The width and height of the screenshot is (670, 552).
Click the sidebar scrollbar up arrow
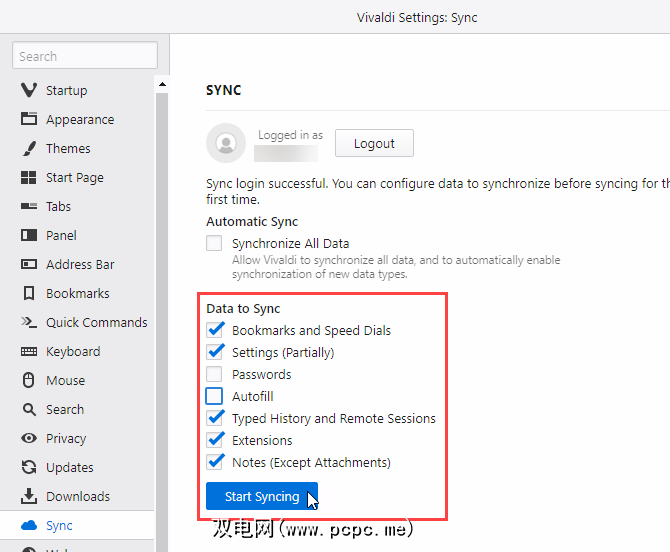point(162,84)
